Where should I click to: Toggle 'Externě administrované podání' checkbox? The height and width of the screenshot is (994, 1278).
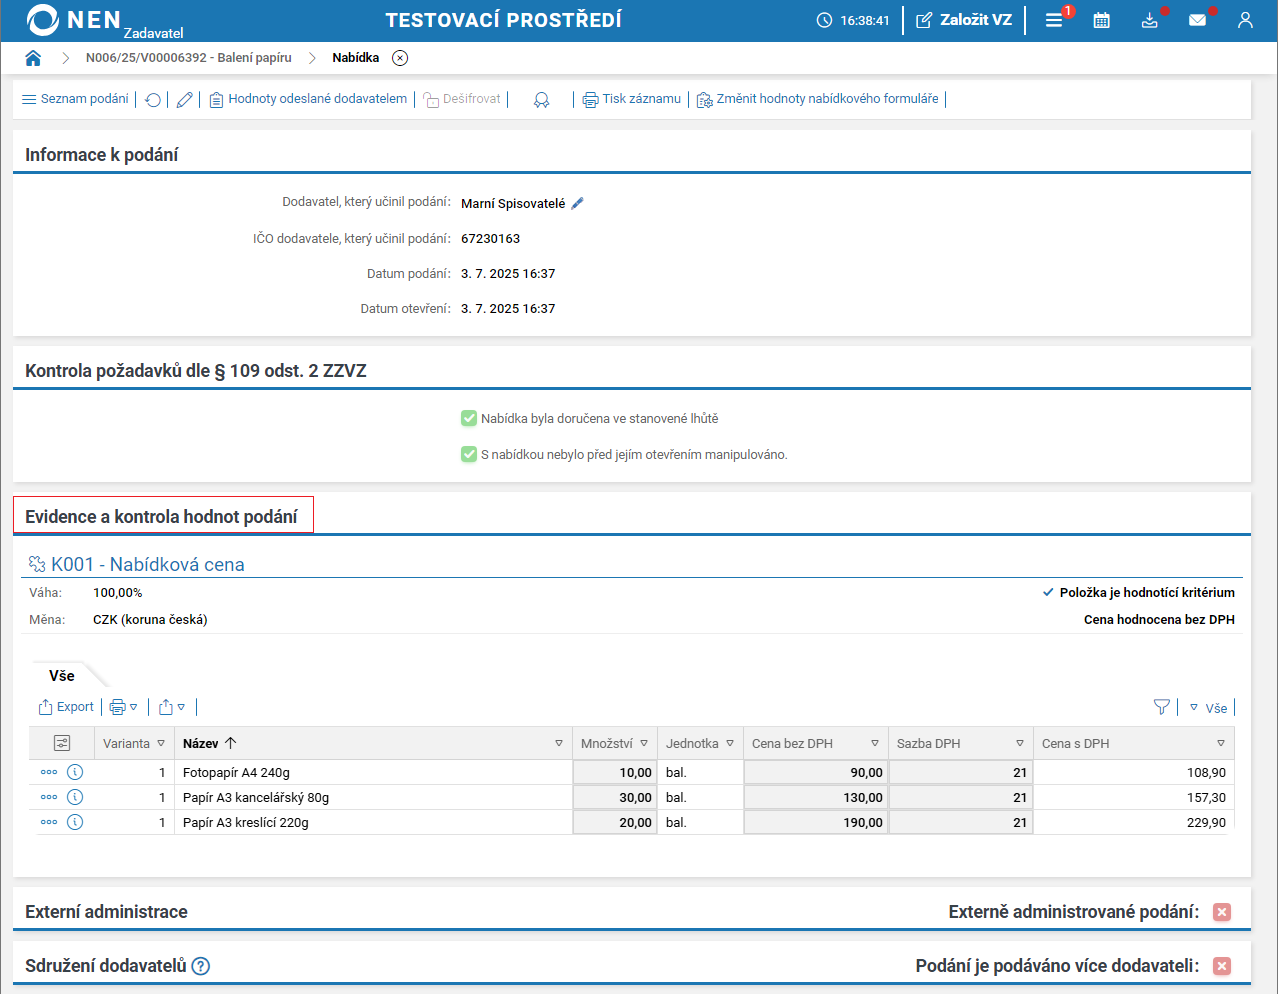[x=1222, y=912]
